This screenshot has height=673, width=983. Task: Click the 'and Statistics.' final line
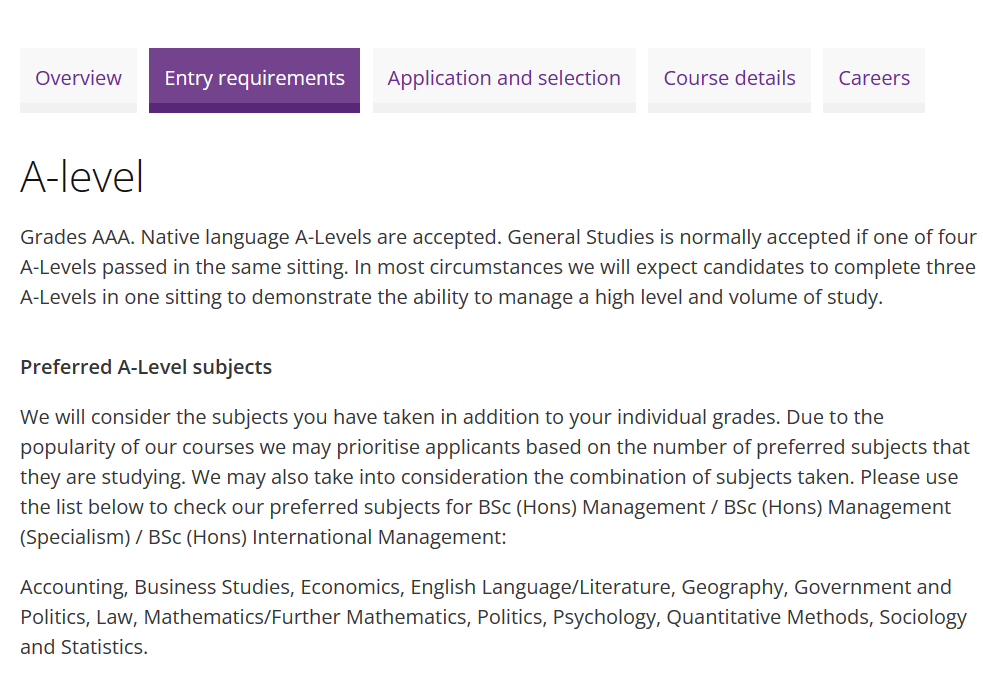pos(84,647)
